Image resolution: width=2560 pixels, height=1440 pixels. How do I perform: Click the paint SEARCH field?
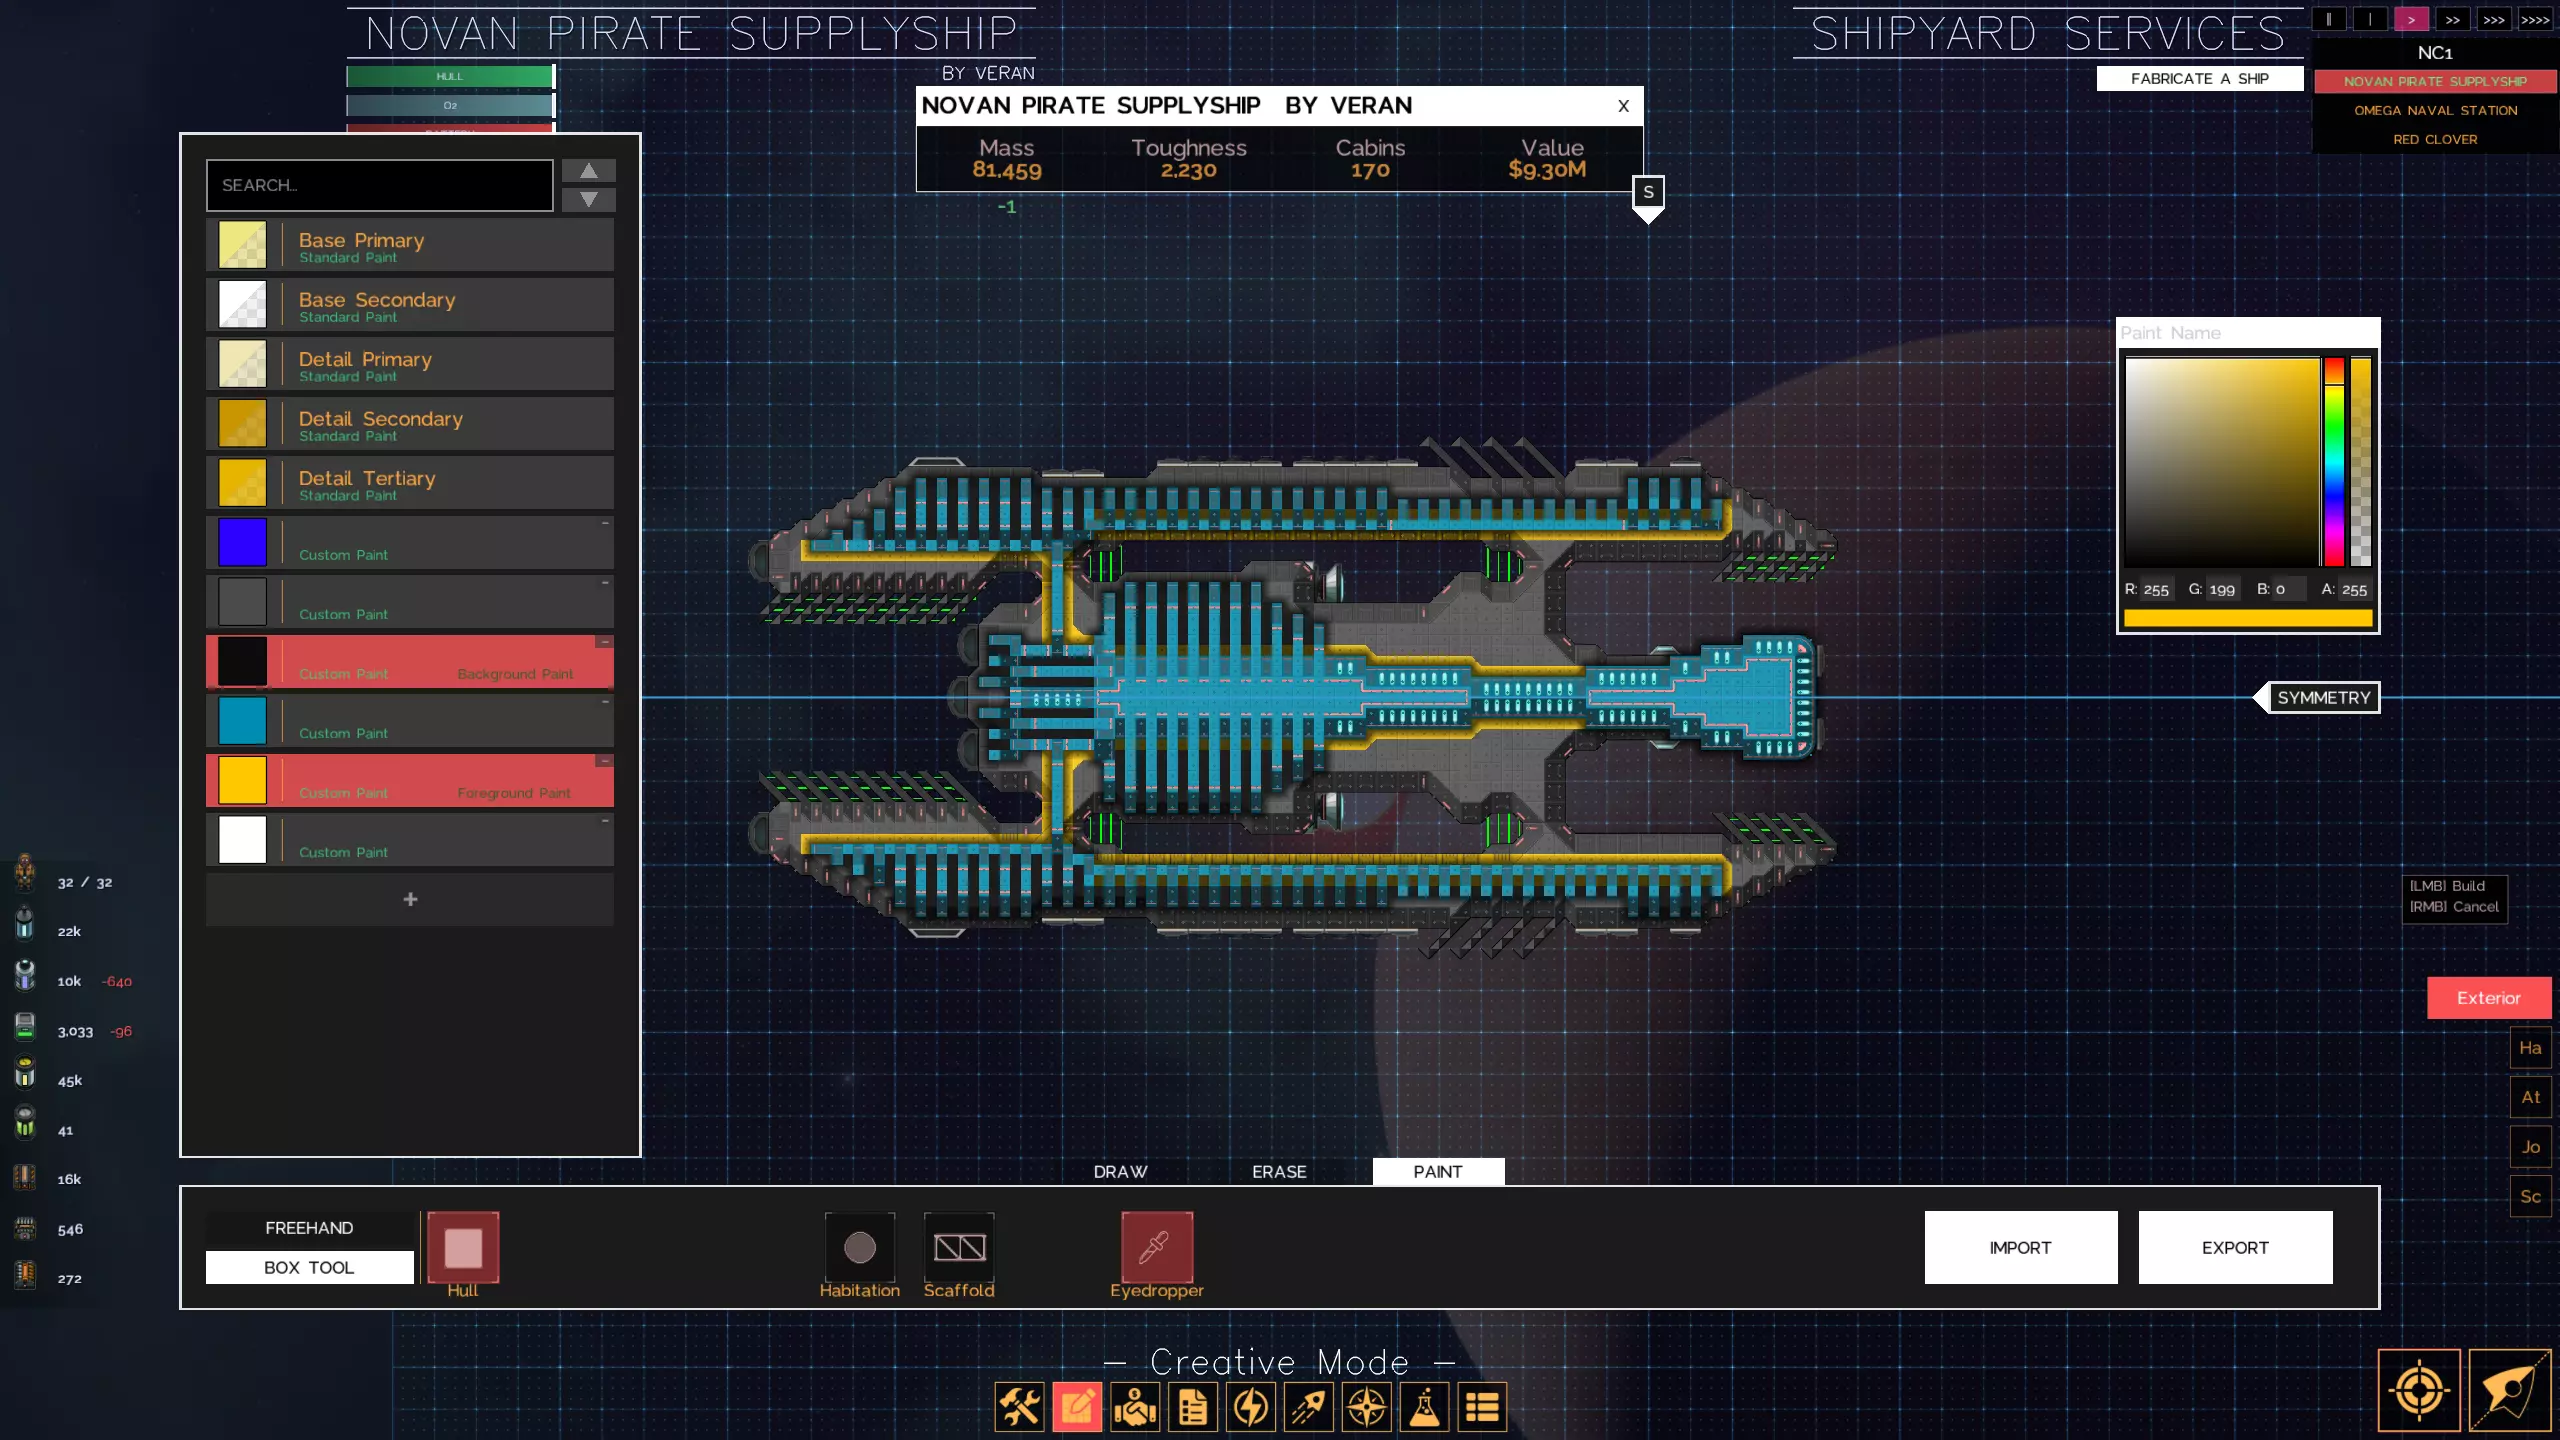pyautogui.click(x=379, y=185)
